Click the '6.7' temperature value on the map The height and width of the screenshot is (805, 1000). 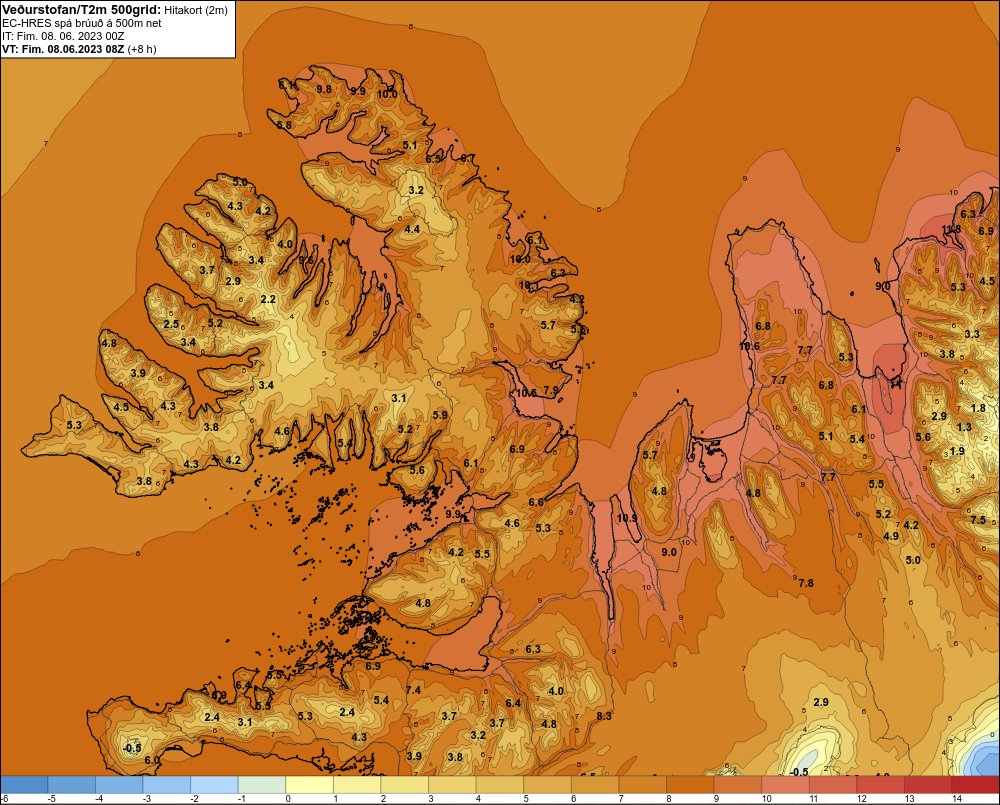(x=467, y=159)
